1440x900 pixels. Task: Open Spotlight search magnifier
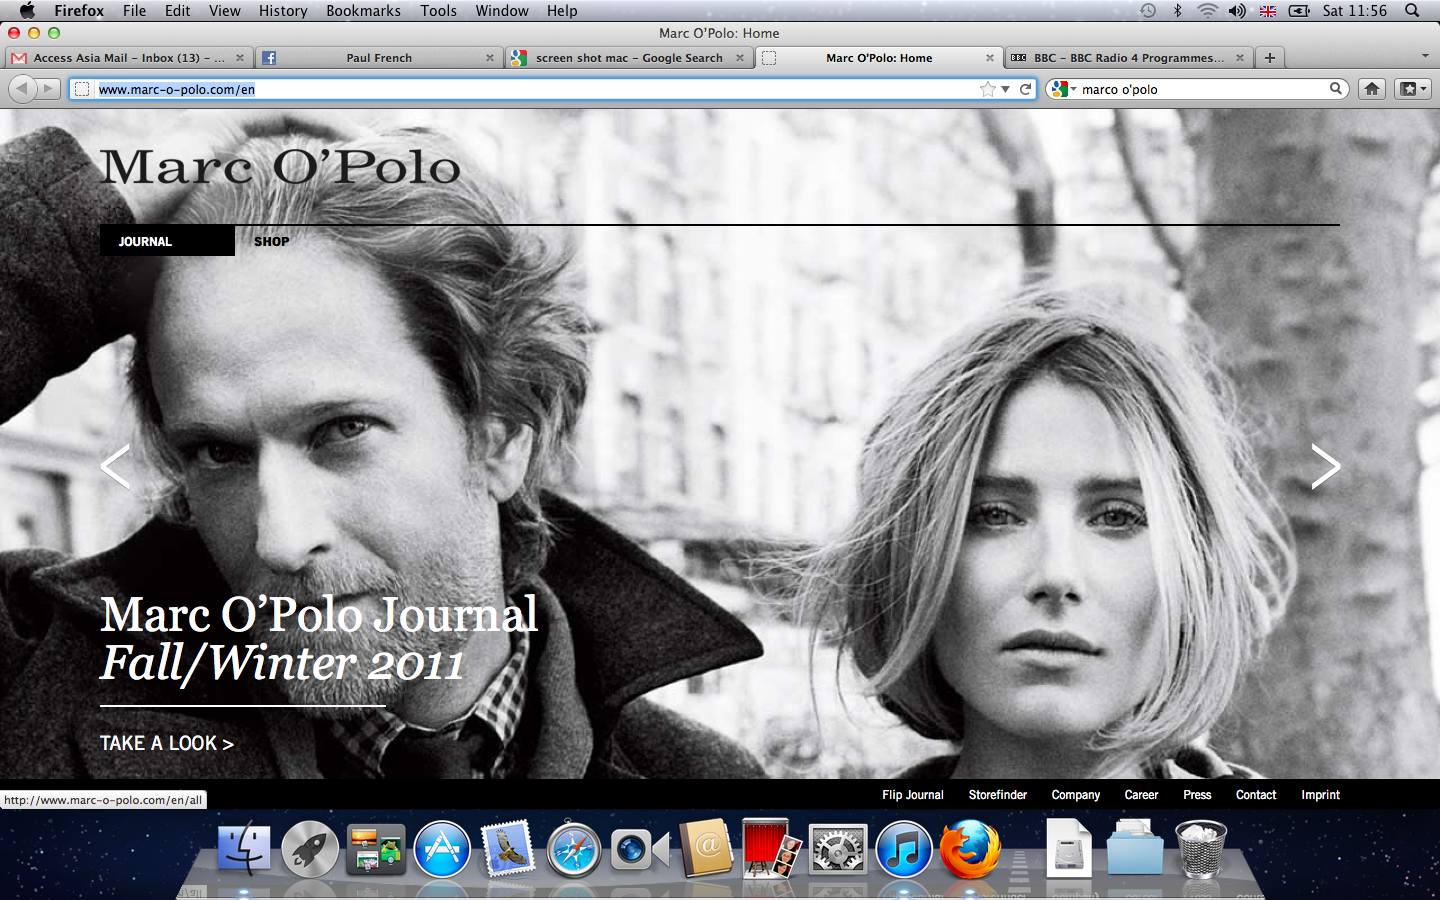(x=1412, y=10)
